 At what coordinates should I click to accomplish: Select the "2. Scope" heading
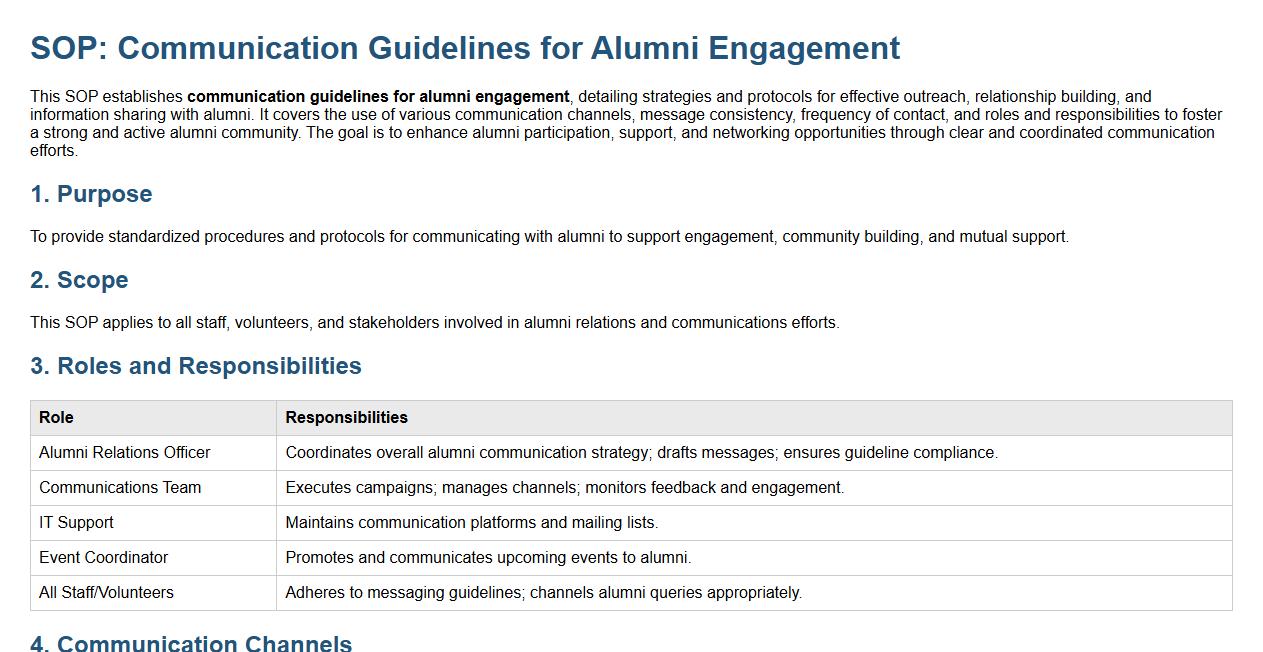[x=79, y=280]
